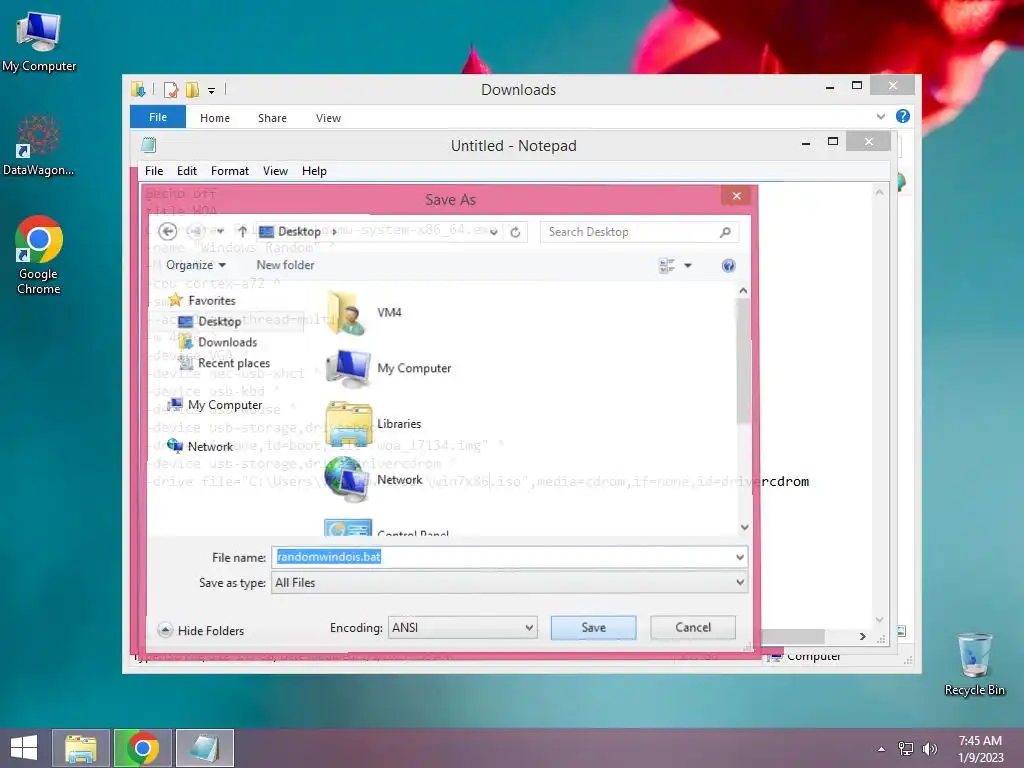Expand the Desktop breadcrumb chevron

coord(334,231)
